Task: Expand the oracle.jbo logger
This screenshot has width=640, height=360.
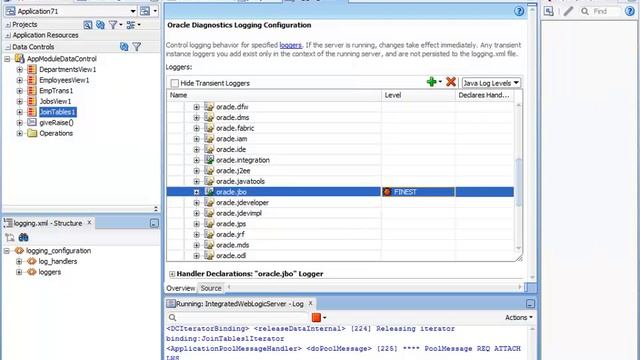Action: (x=196, y=192)
